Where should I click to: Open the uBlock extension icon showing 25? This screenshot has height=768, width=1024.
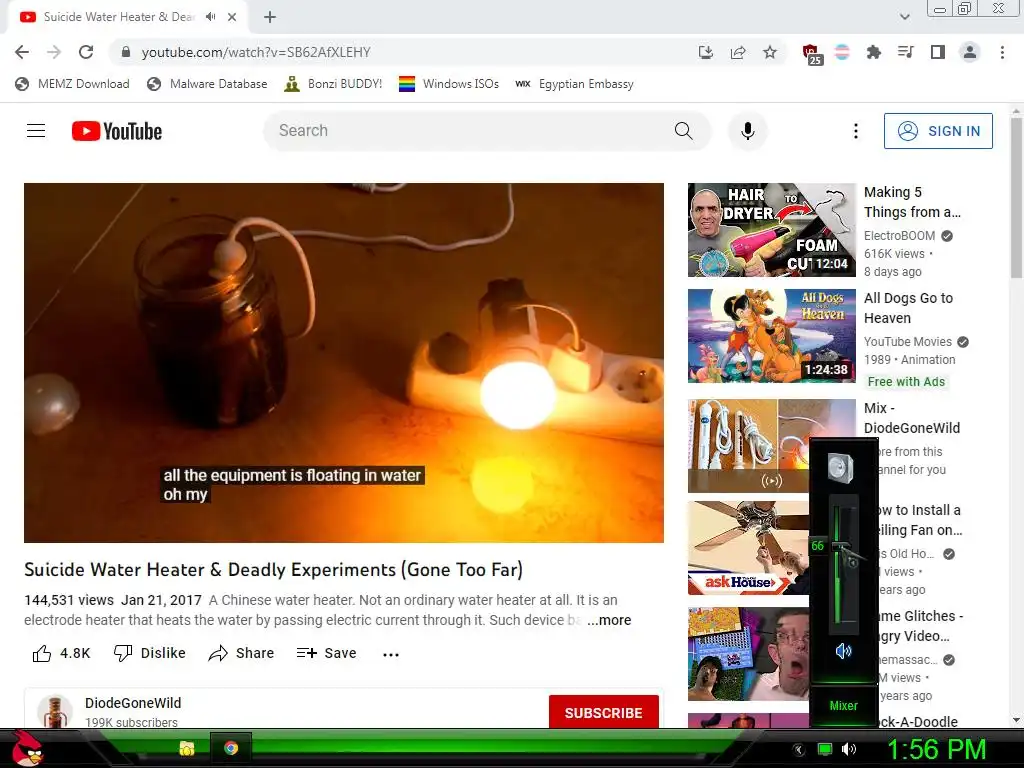point(811,54)
